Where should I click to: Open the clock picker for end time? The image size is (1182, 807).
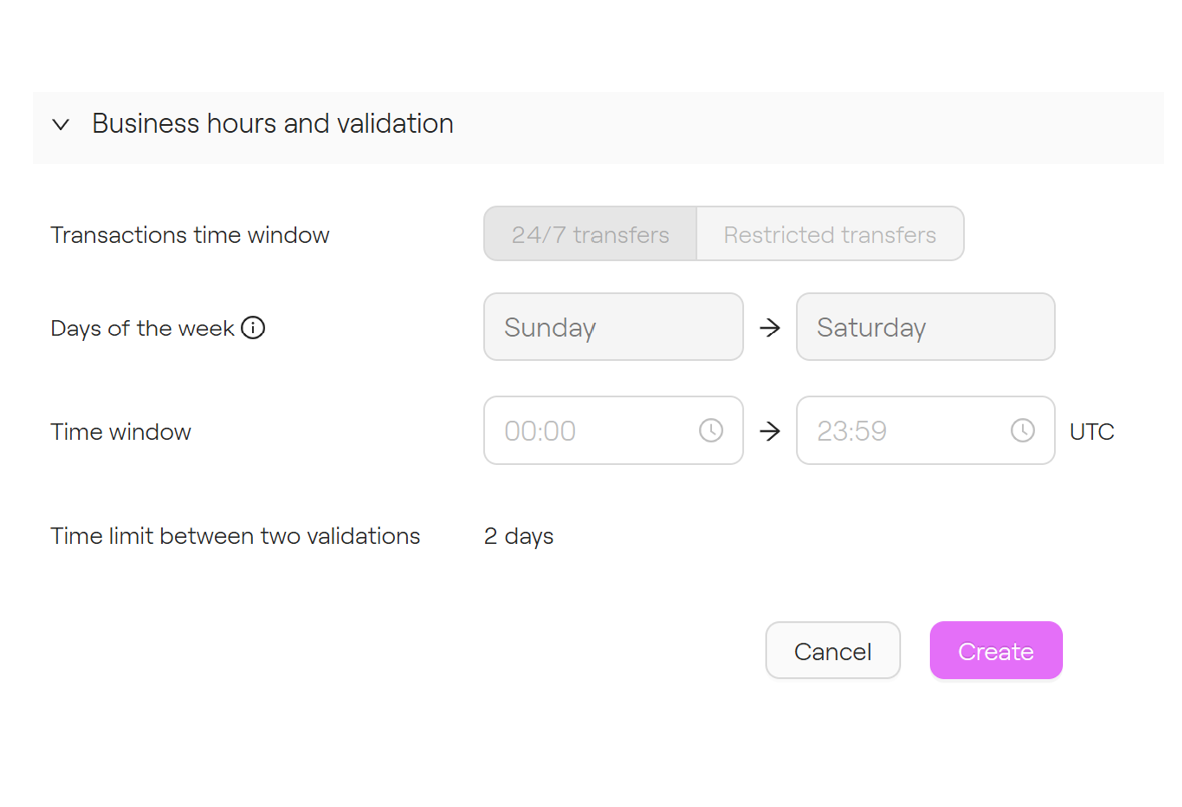1023,431
